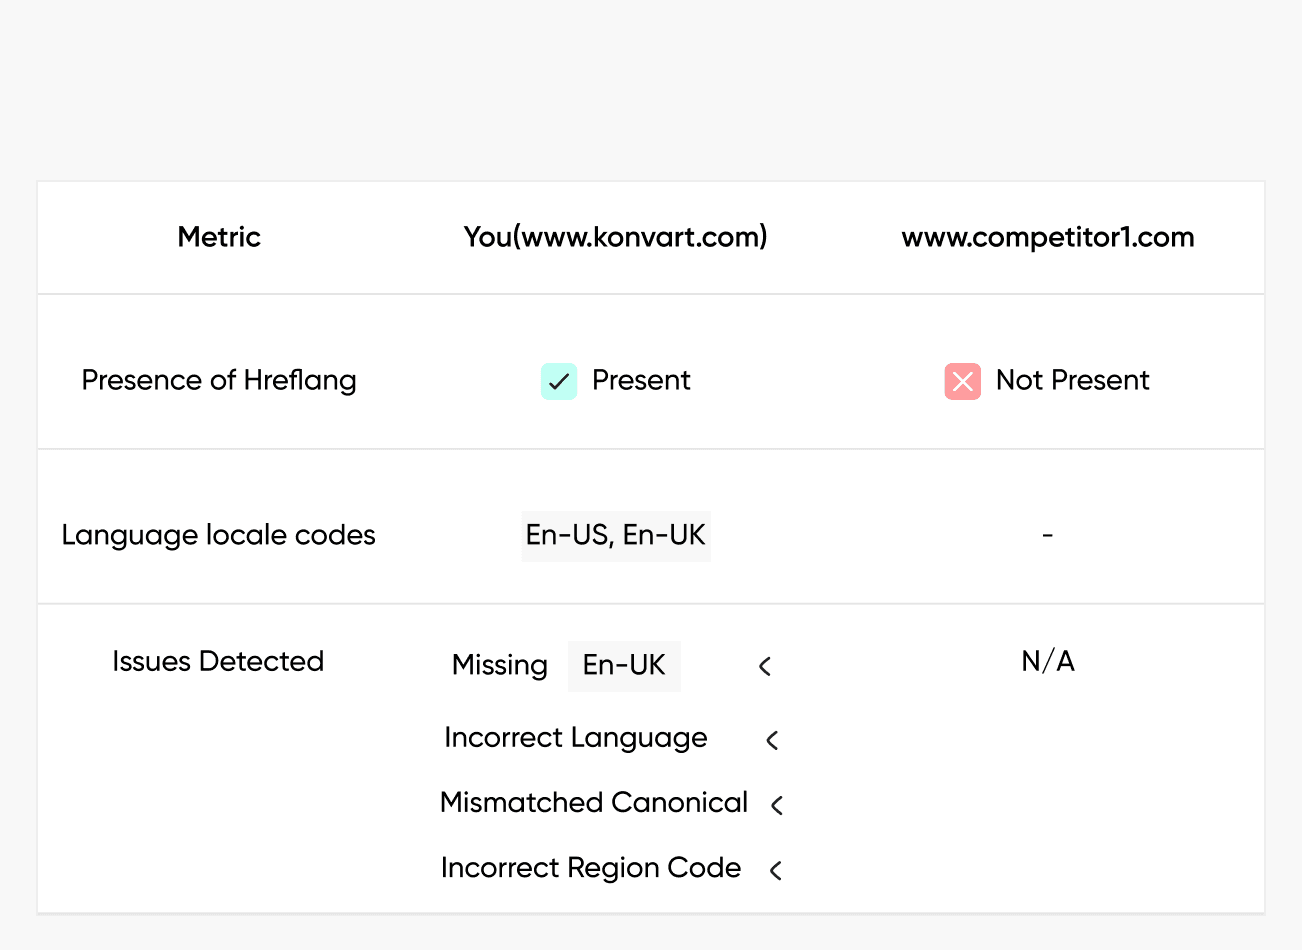Expand the Mismatched Canonical chevron
This screenshot has height=950, width=1302.
[777, 804]
